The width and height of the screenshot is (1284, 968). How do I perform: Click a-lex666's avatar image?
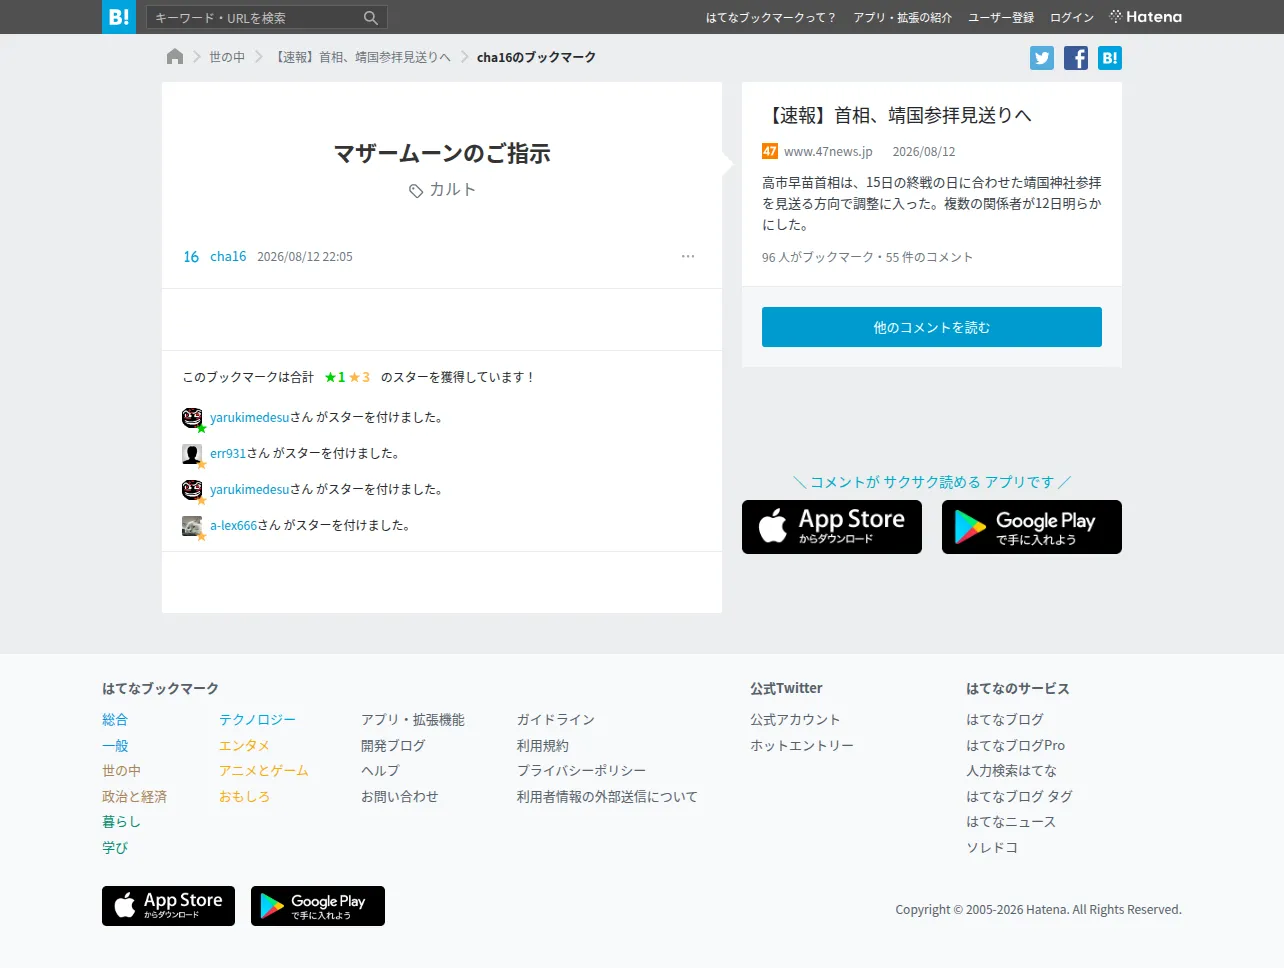(x=192, y=526)
